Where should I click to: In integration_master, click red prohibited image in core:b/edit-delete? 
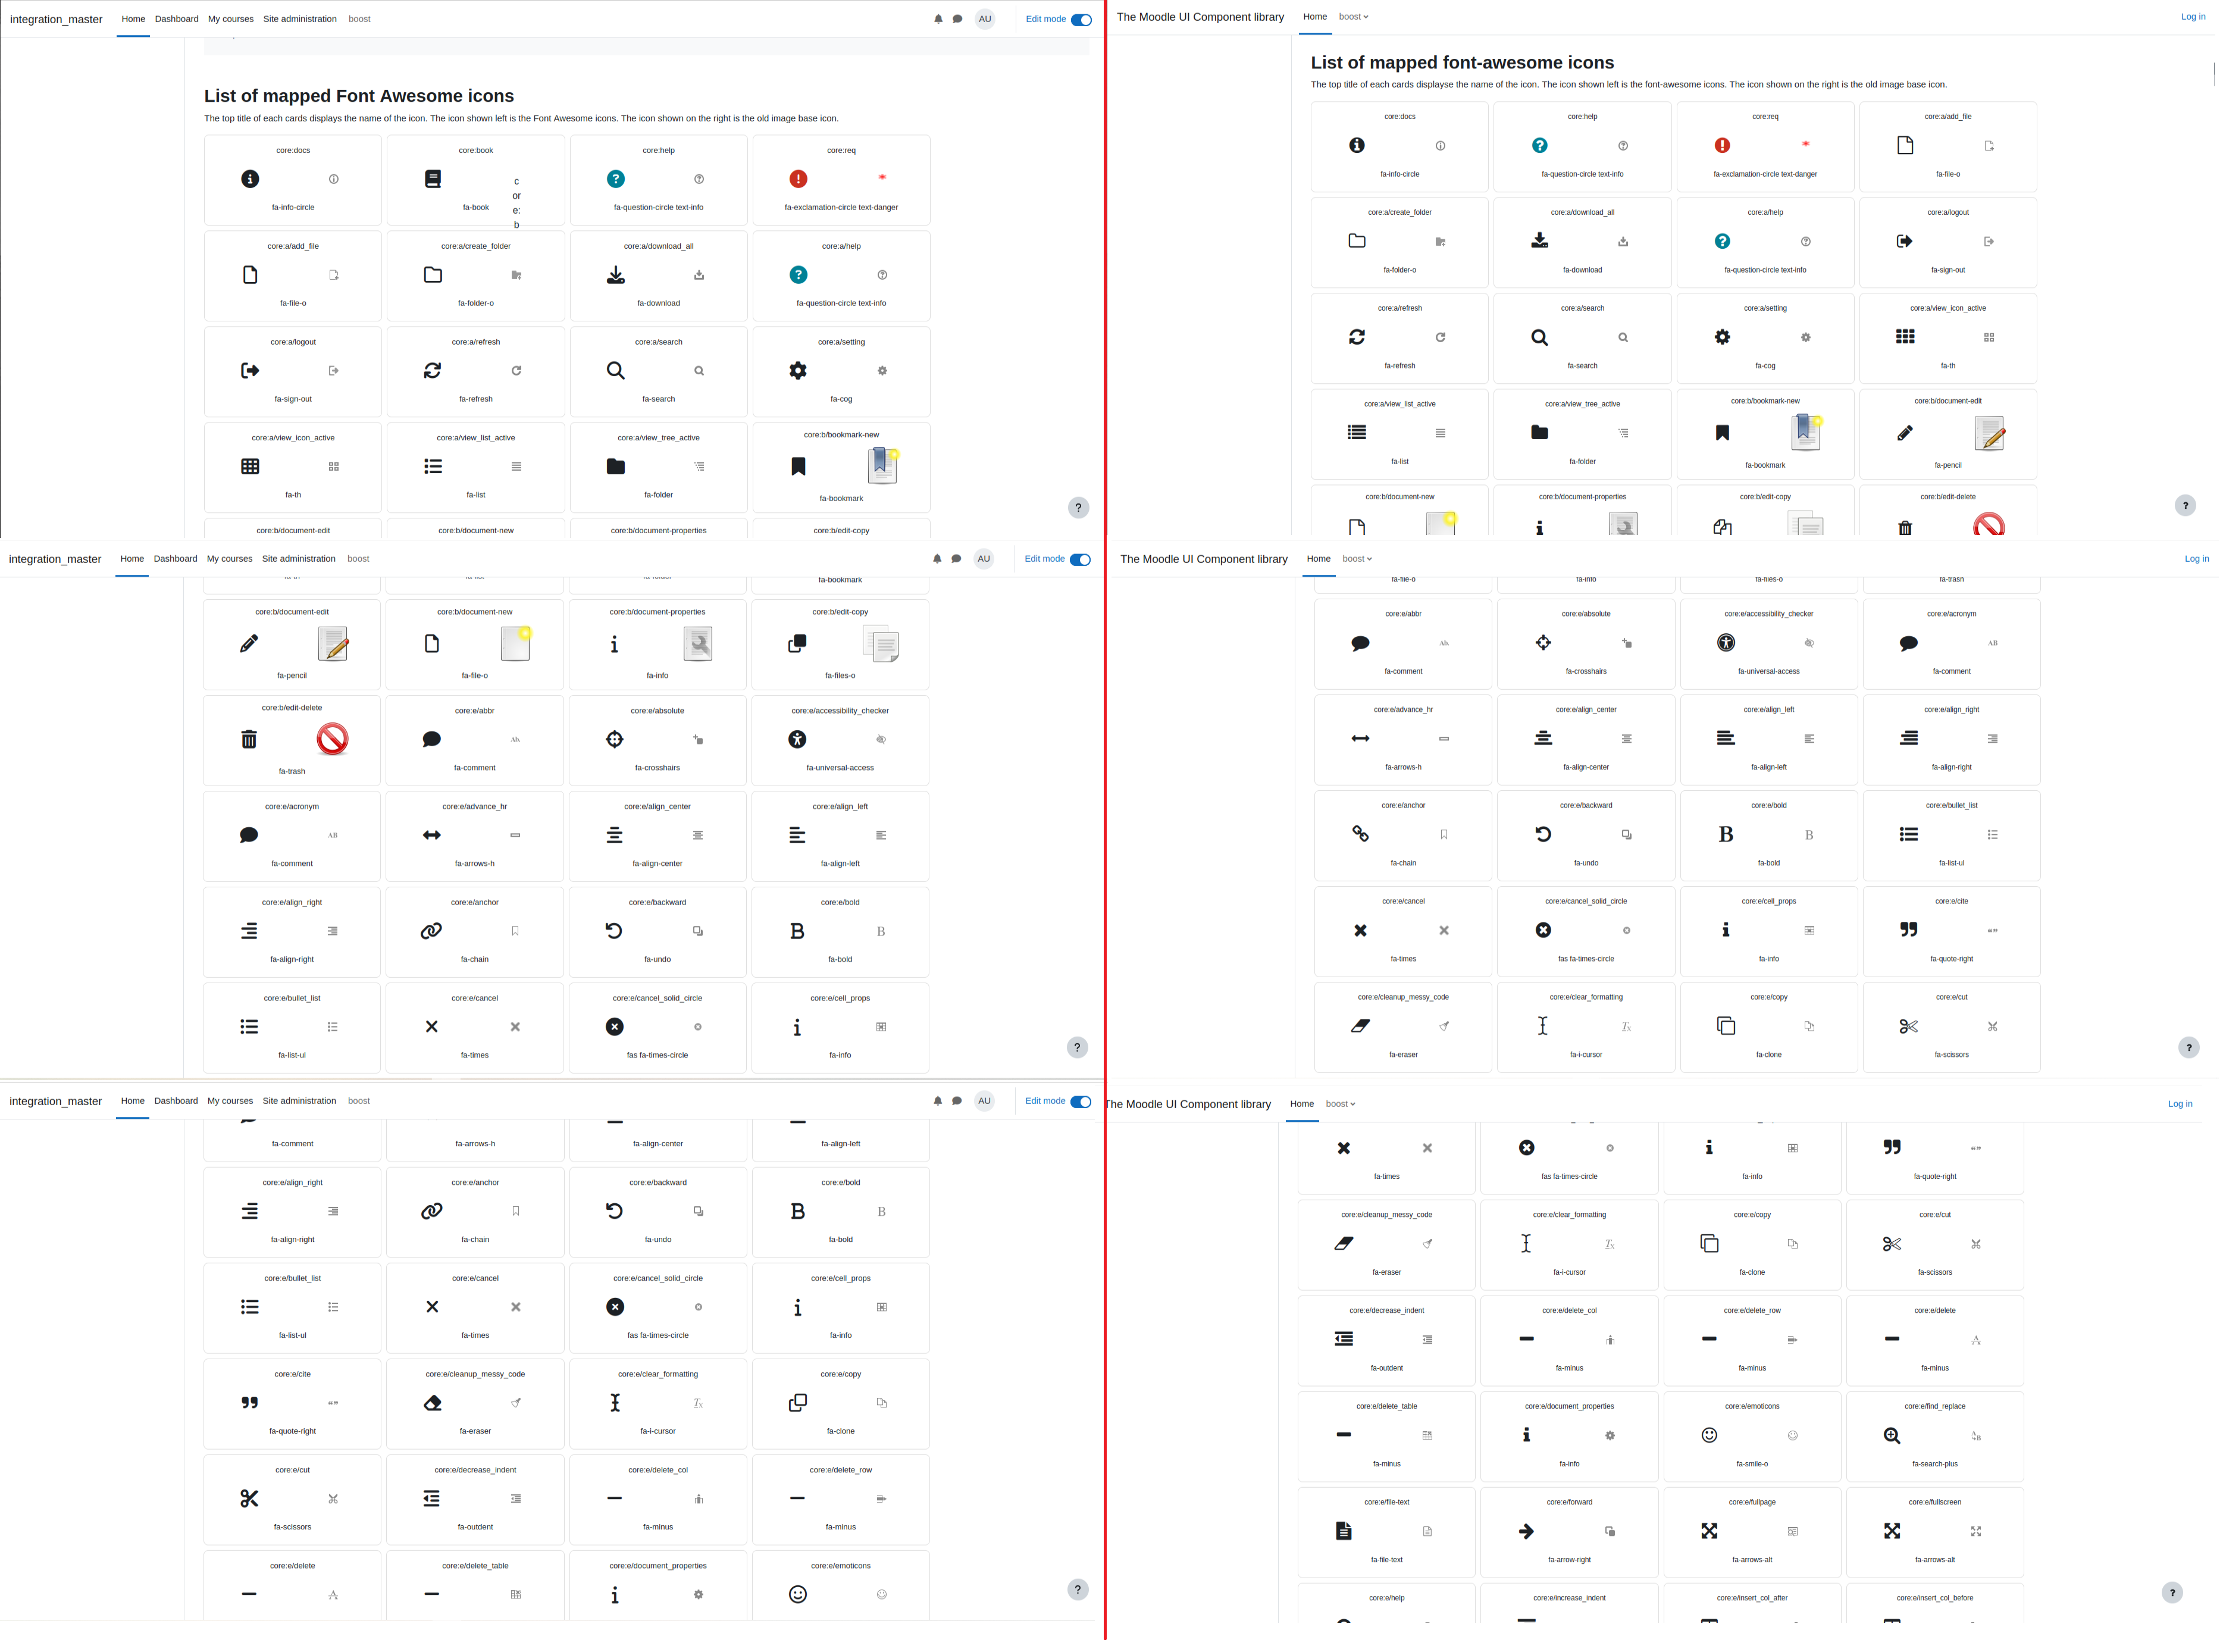click(x=333, y=740)
